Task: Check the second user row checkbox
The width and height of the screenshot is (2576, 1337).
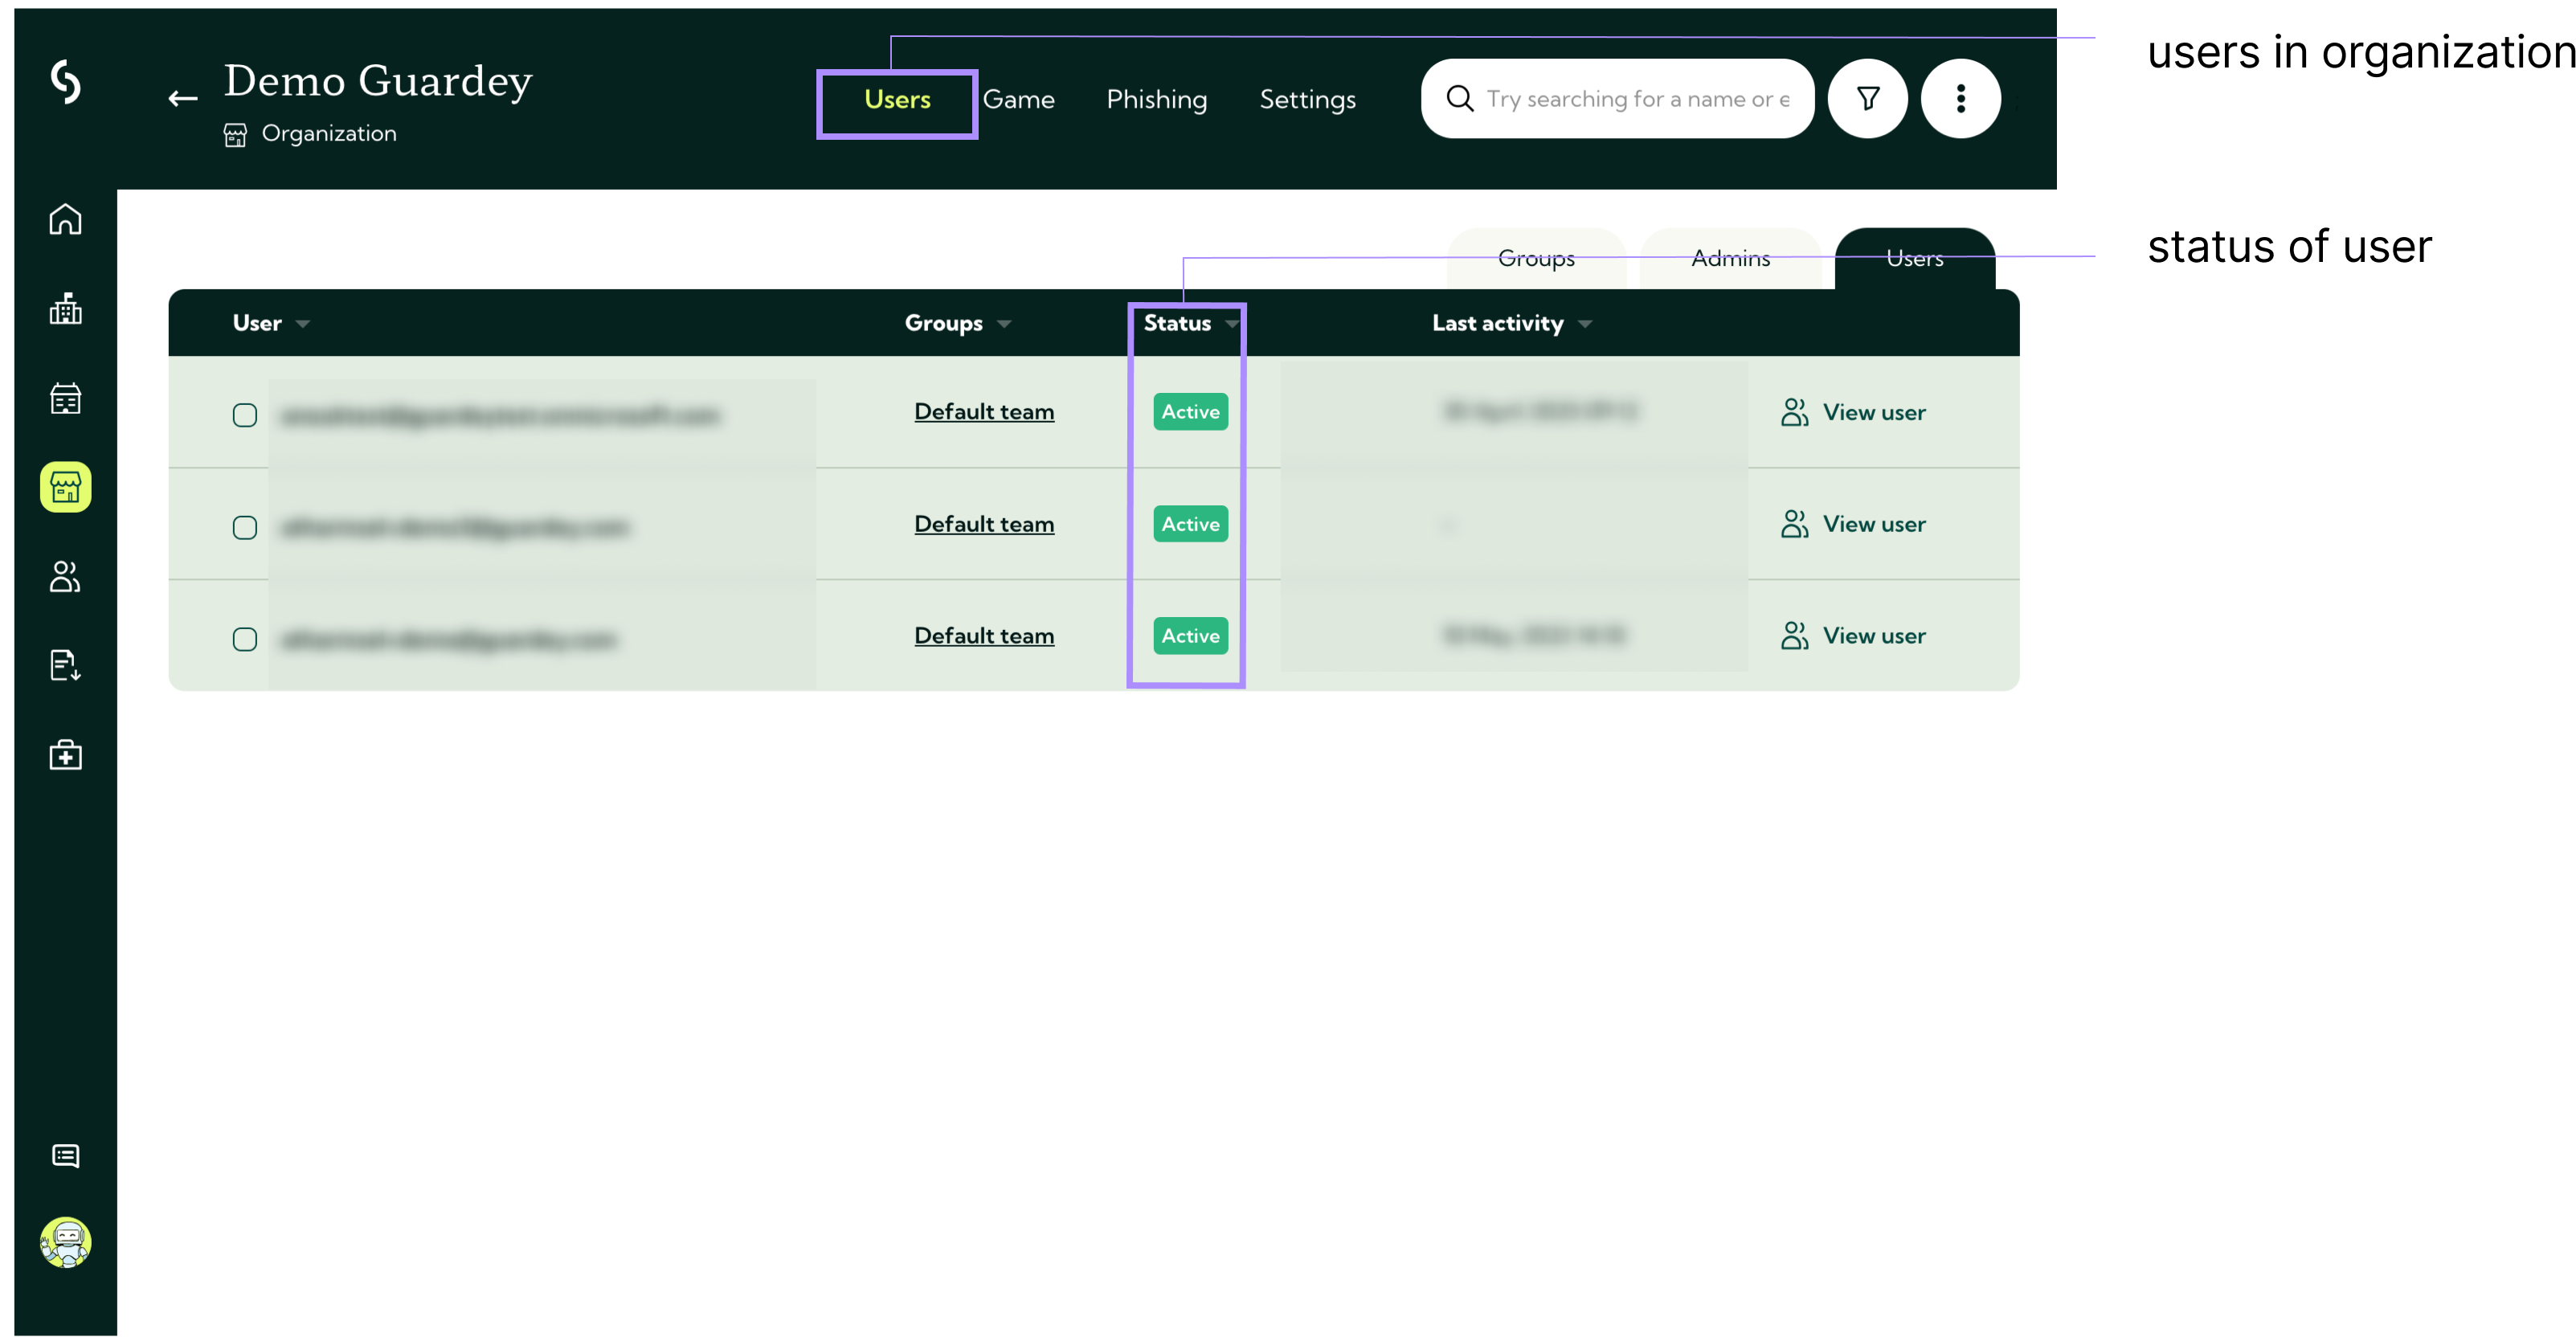Action: [x=245, y=527]
